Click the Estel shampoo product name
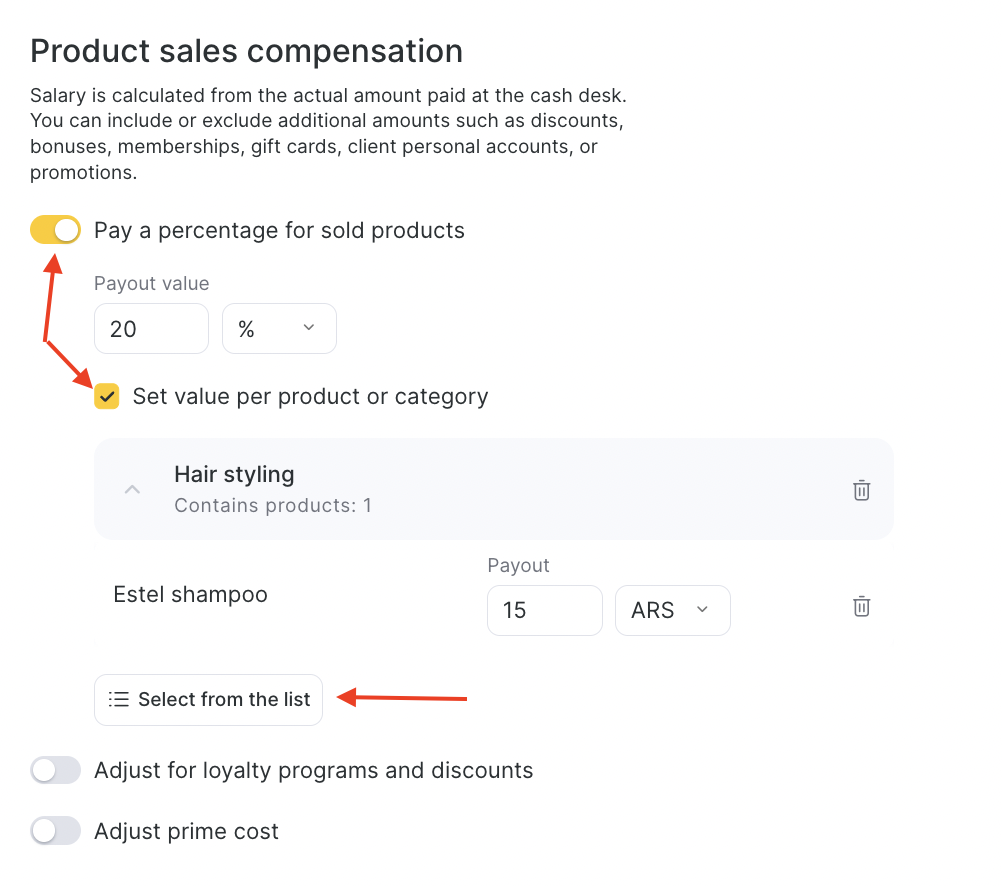The width and height of the screenshot is (1002, 886). click(191, 595)
